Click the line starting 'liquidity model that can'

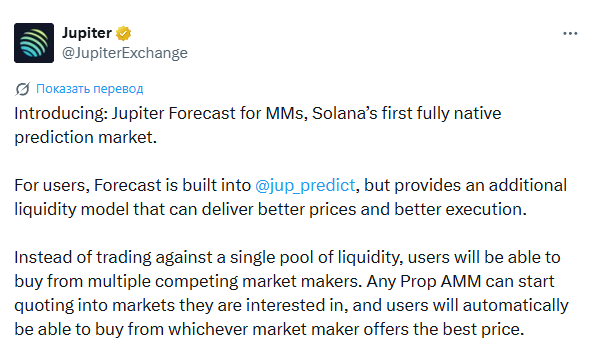point(270,209)
